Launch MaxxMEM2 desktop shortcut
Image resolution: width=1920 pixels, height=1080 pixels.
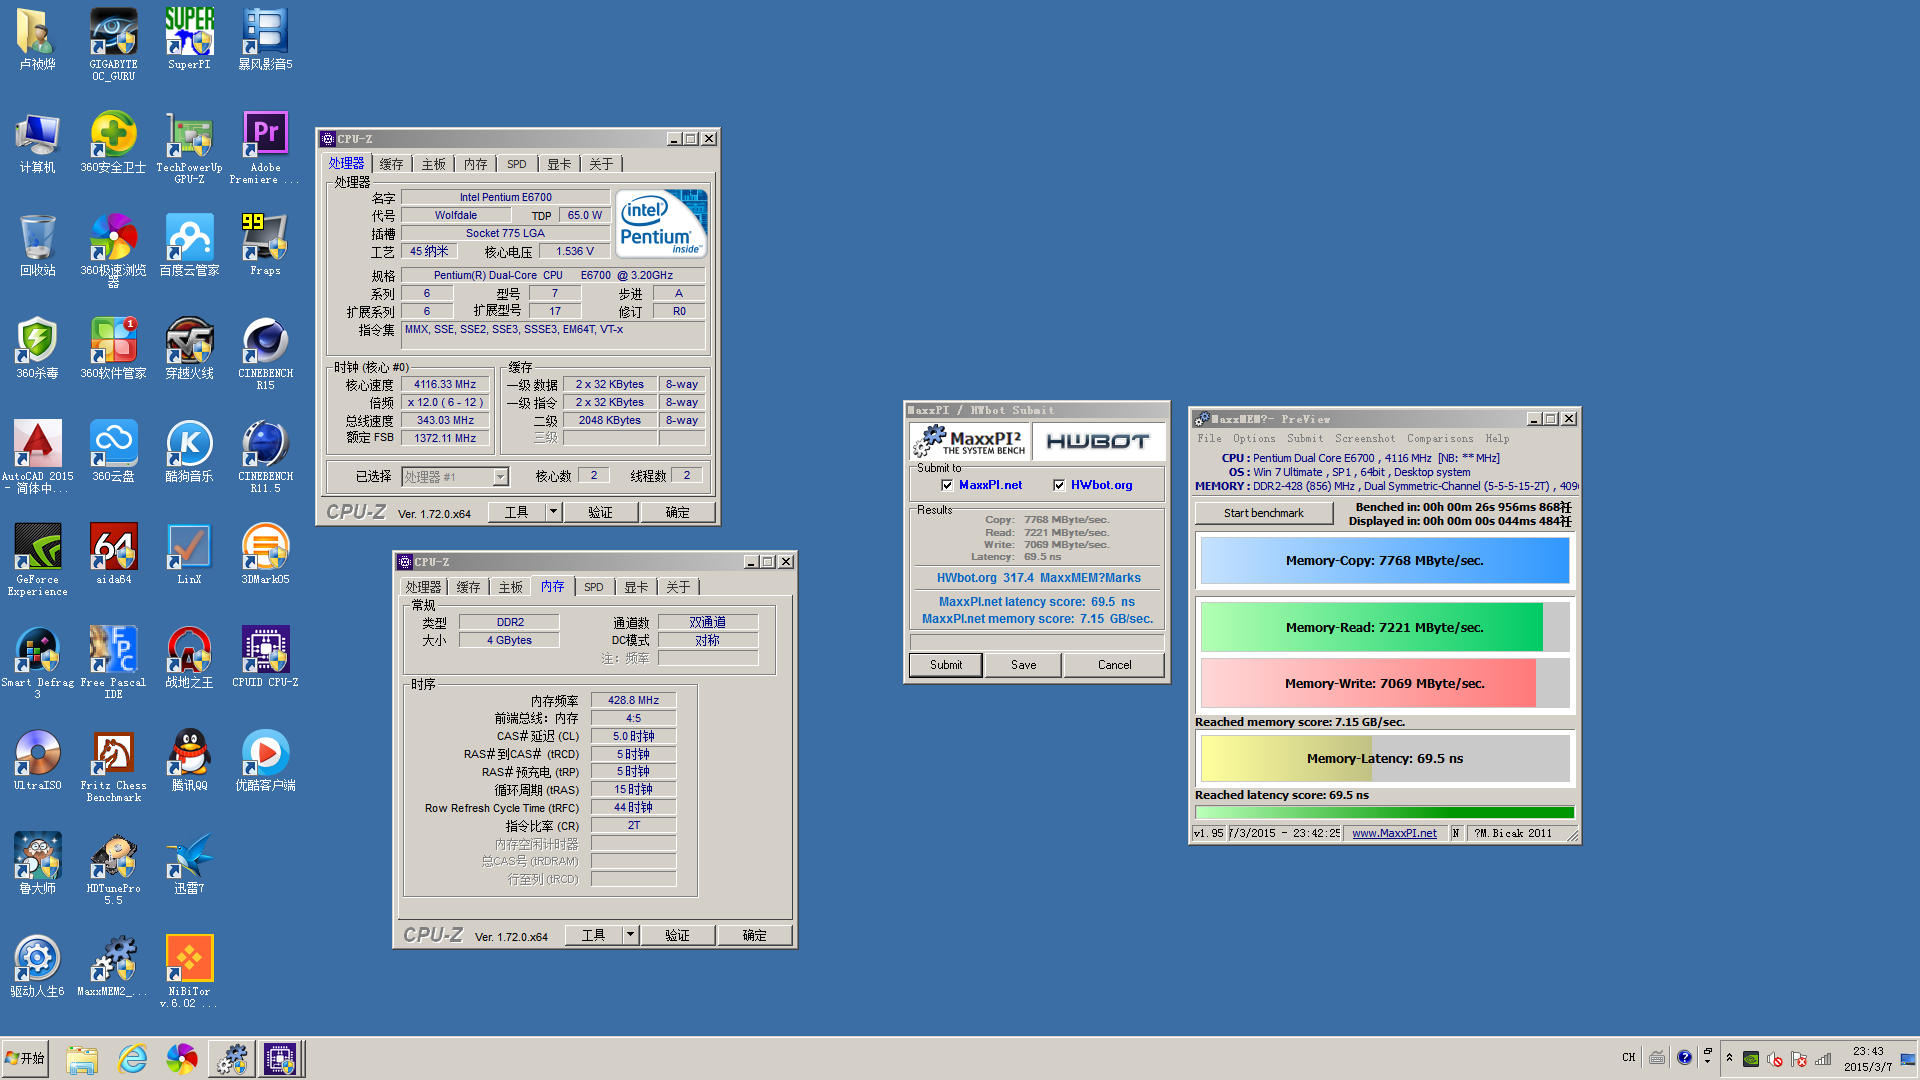click(x=113, y=965)
